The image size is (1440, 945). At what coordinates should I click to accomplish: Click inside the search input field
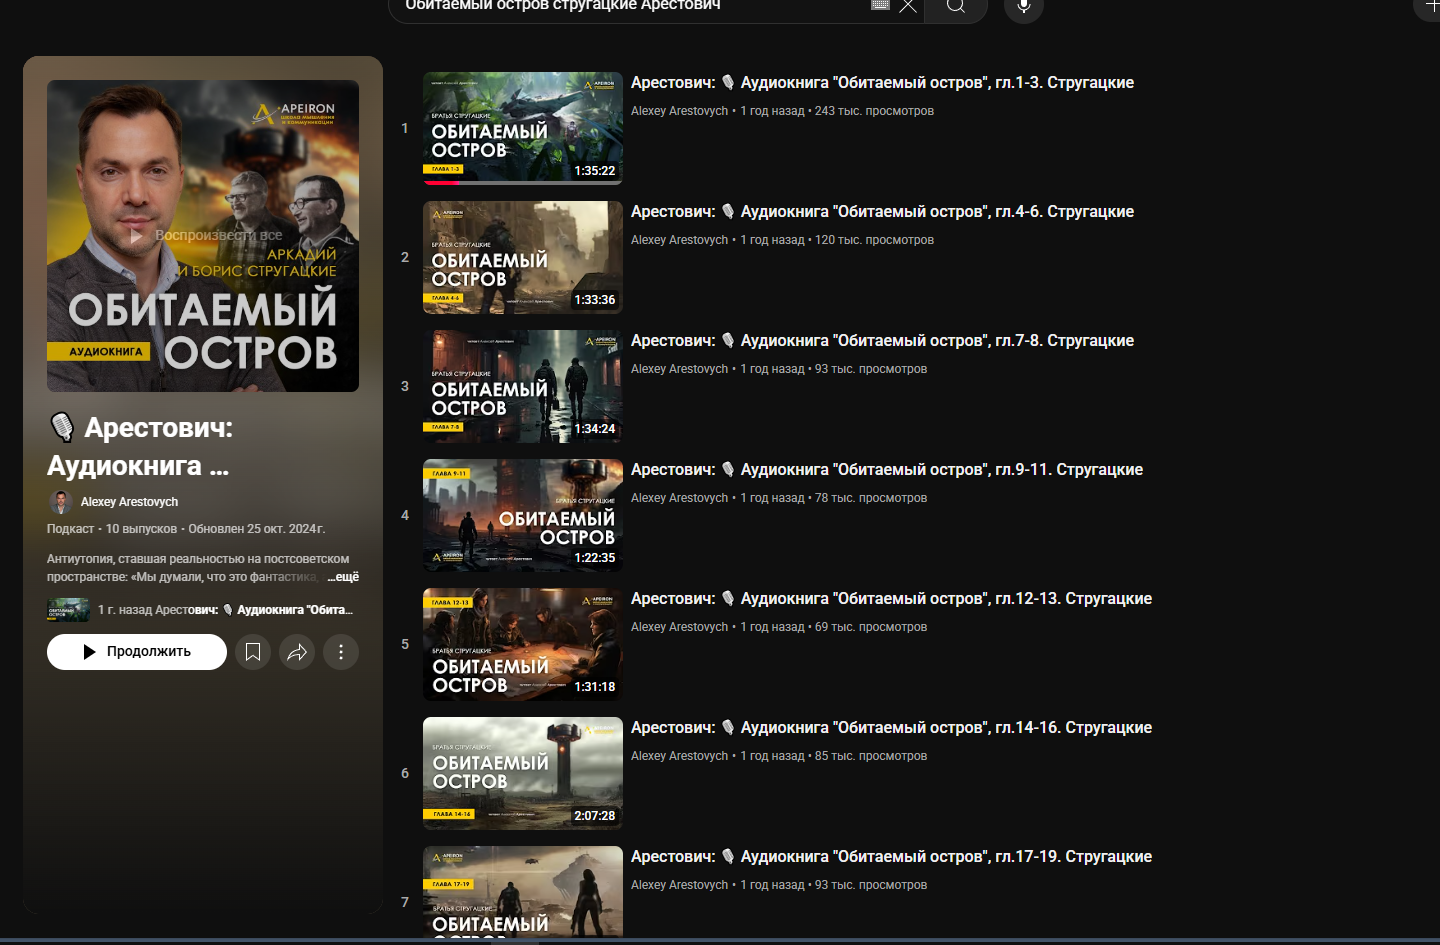(x=630, y=7)
